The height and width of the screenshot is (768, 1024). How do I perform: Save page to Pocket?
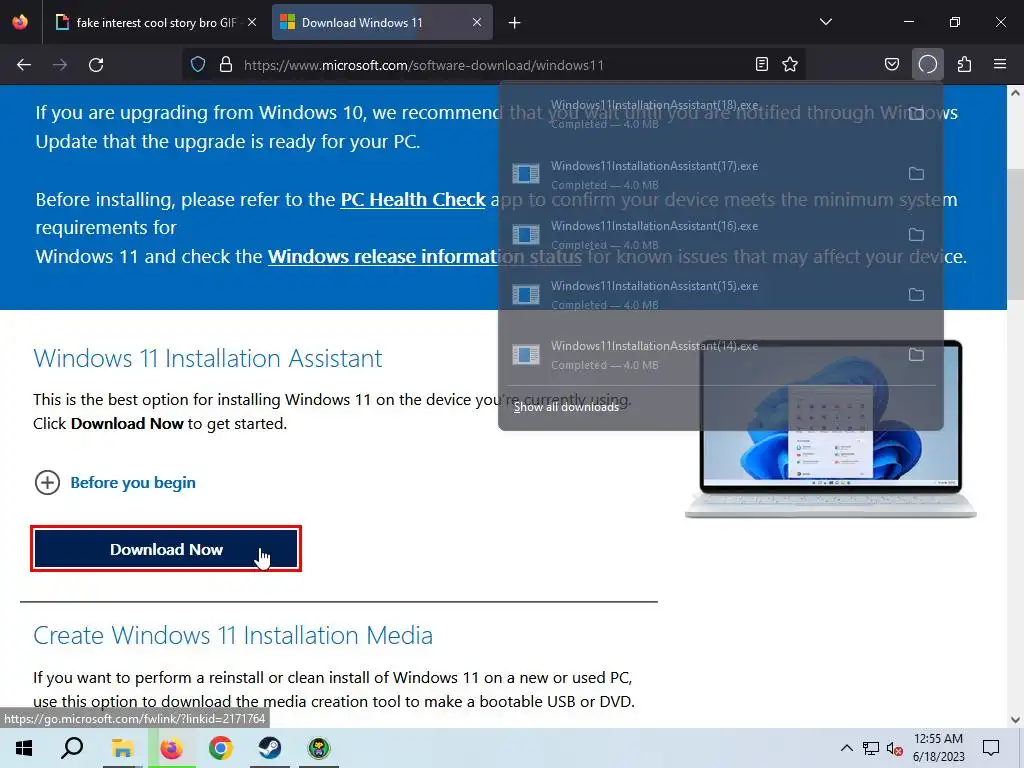(x=892, y=64)
